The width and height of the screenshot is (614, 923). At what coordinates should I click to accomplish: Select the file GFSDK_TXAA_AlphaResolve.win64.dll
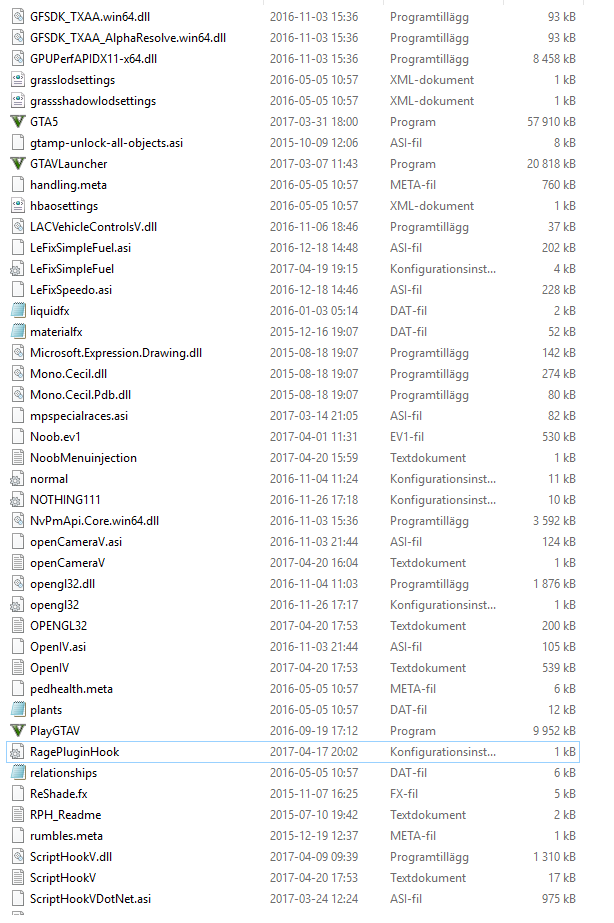[x=128, y=38]
